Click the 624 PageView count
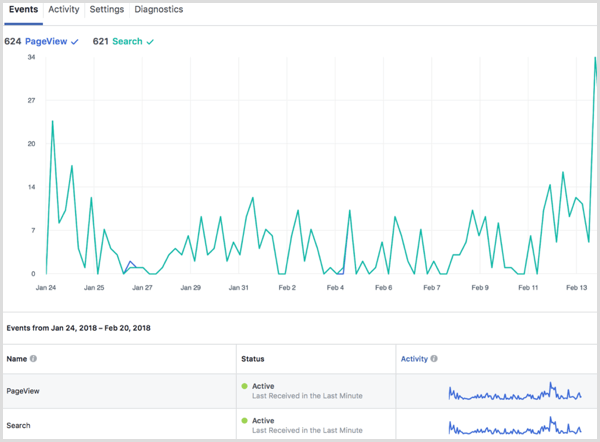The width and height of the screenshot is (600, 442). 13,41
